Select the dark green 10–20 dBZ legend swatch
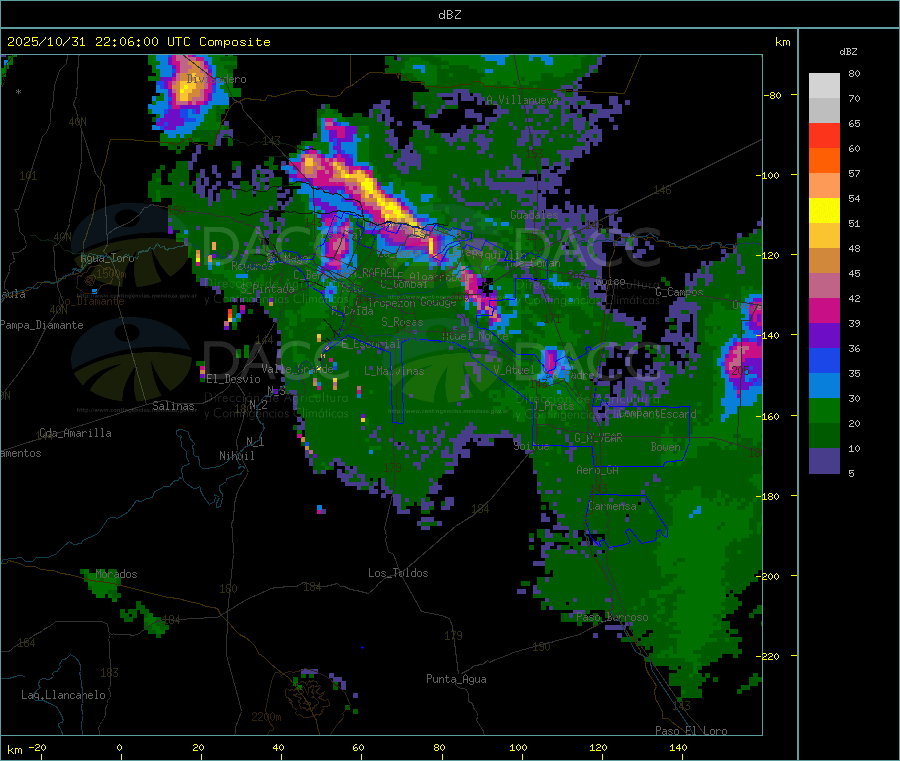Viewport: 900px width, 761px height. 824,436
